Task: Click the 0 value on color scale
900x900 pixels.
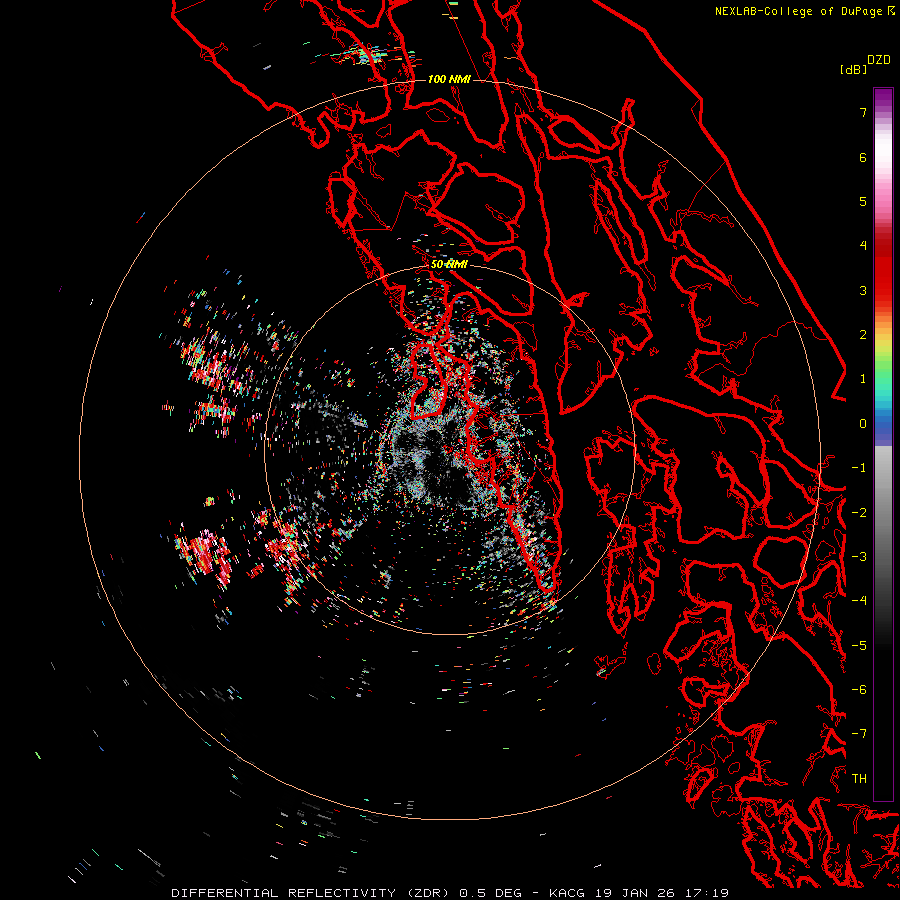Action: point(863,424)
